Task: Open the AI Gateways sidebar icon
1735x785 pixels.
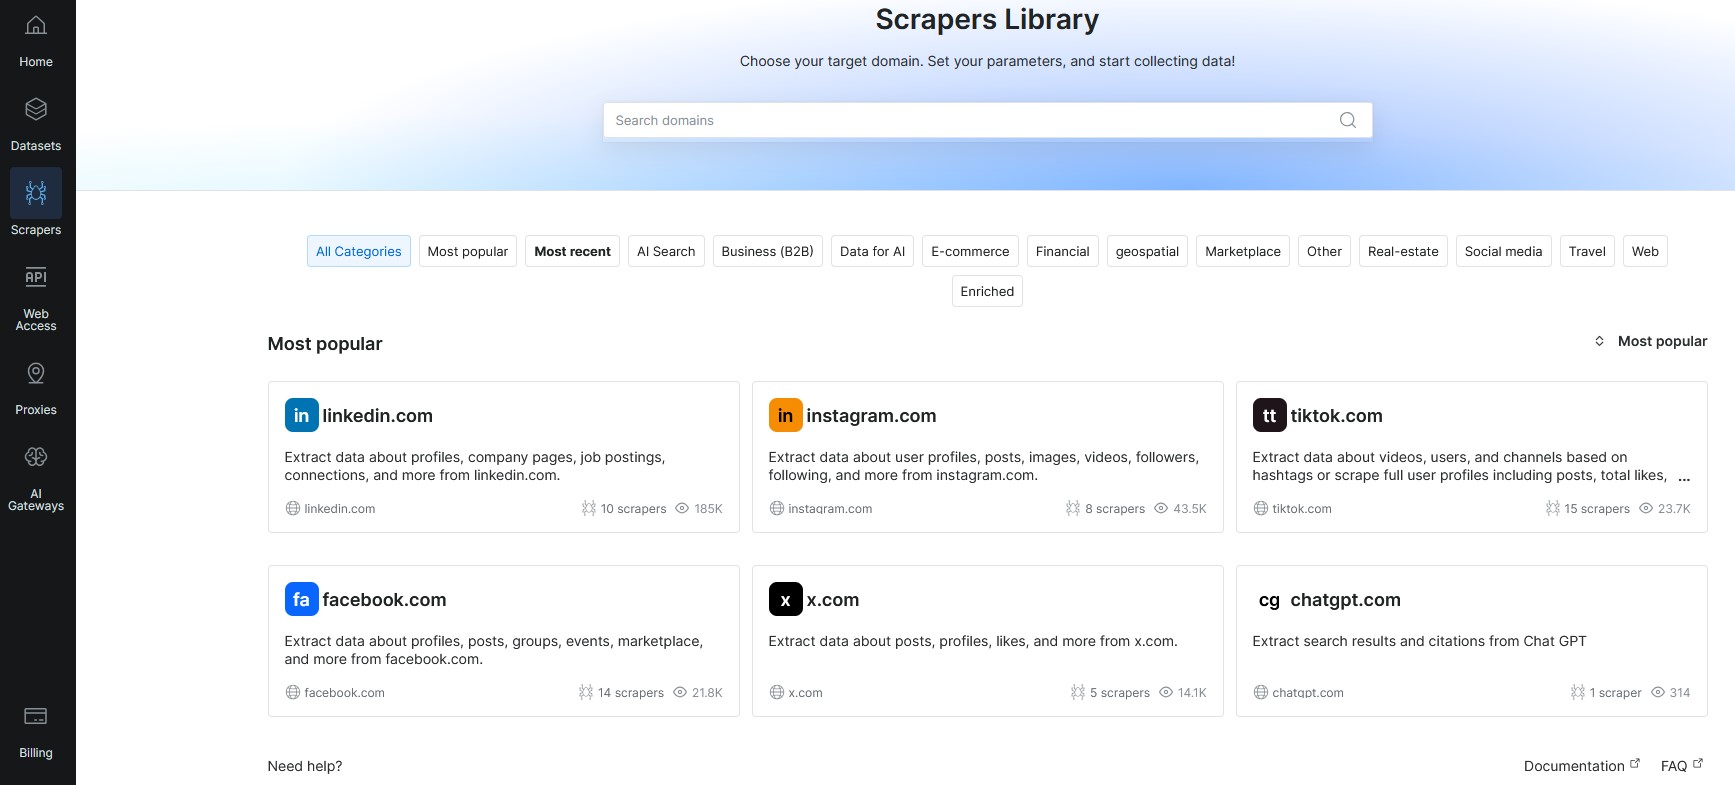Action: pos(36,457)
